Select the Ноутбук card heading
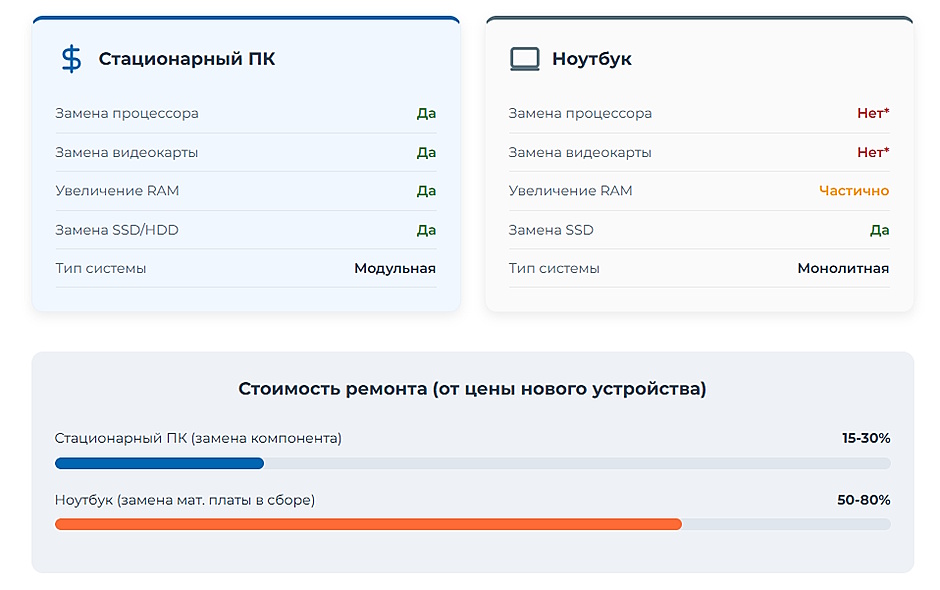Viewport: 940px width, 590px height. tap(592, 59)
